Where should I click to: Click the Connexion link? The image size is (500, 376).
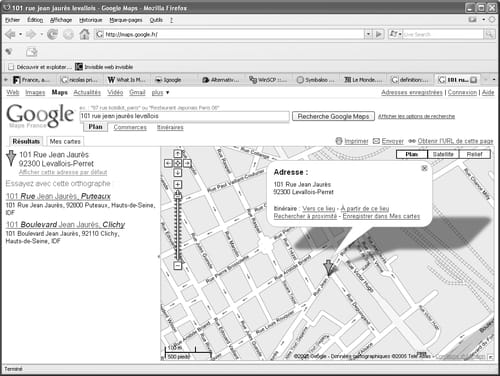pos(462,92)
